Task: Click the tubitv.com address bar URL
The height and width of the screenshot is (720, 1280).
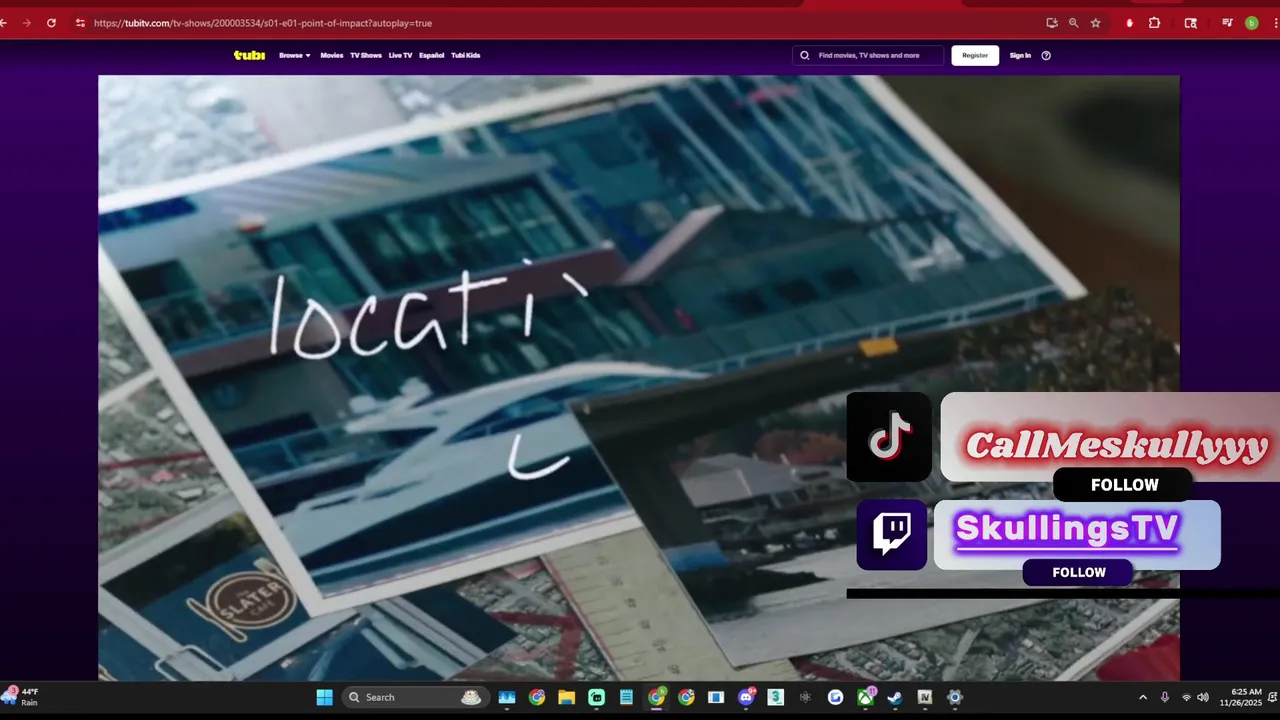Action: 263,22
